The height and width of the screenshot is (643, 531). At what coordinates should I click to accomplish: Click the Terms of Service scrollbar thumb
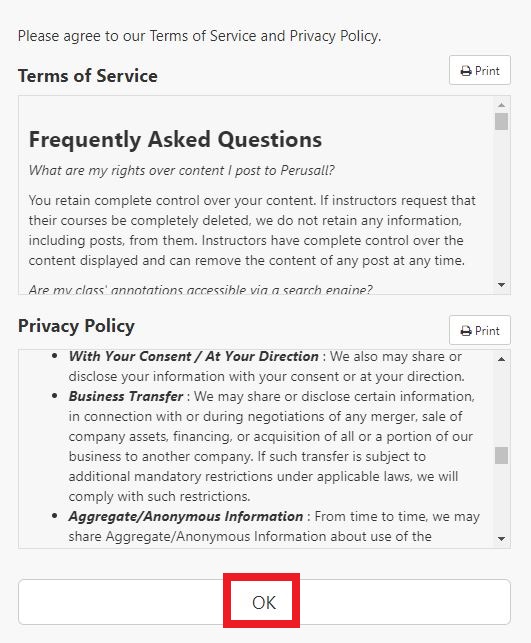[501, 121]
